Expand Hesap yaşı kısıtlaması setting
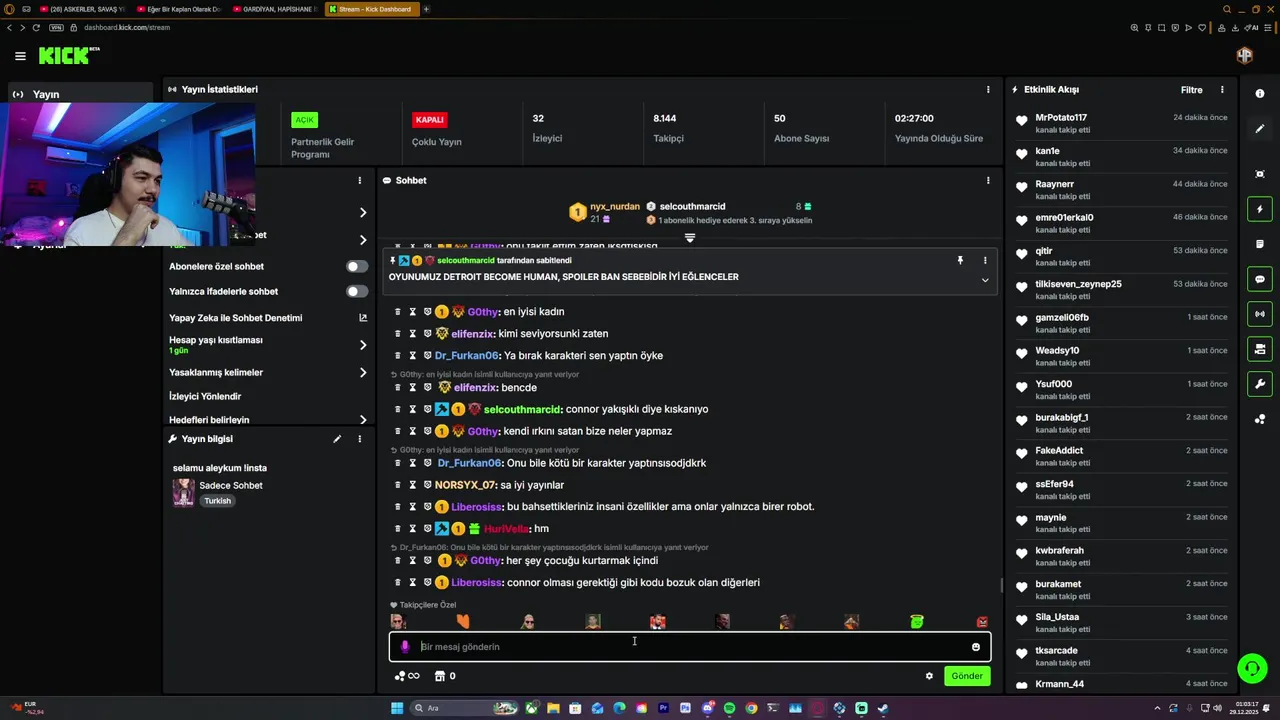 pos(363,345)
